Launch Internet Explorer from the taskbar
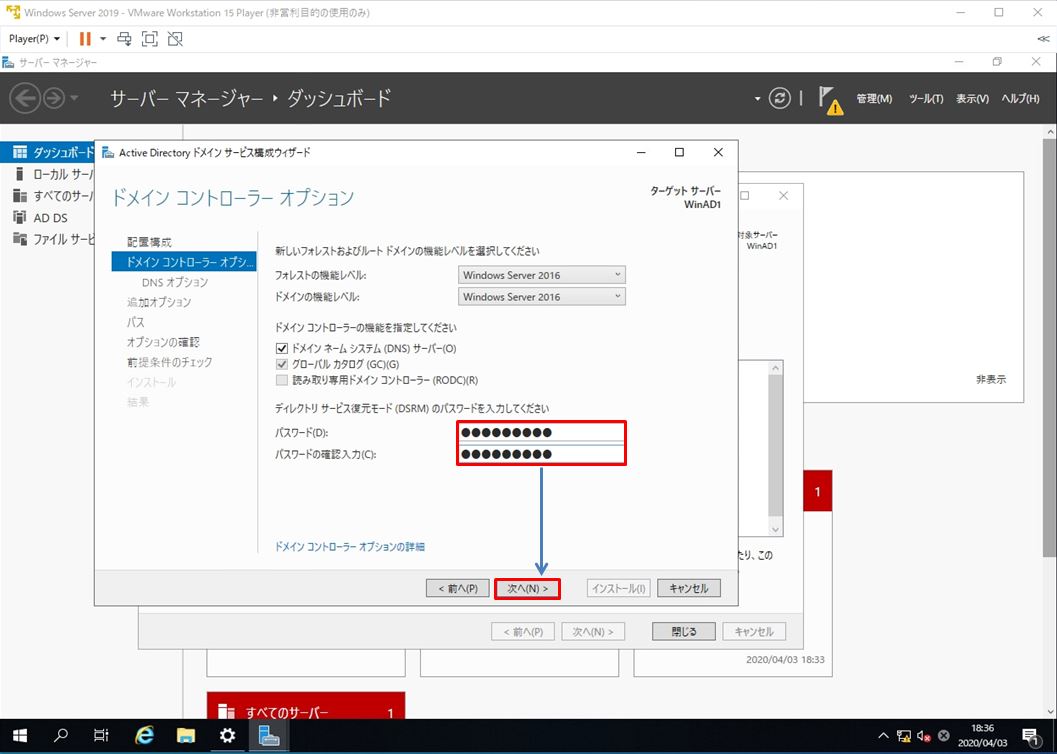The image size is (1057, 754). [x=144, y=736]
